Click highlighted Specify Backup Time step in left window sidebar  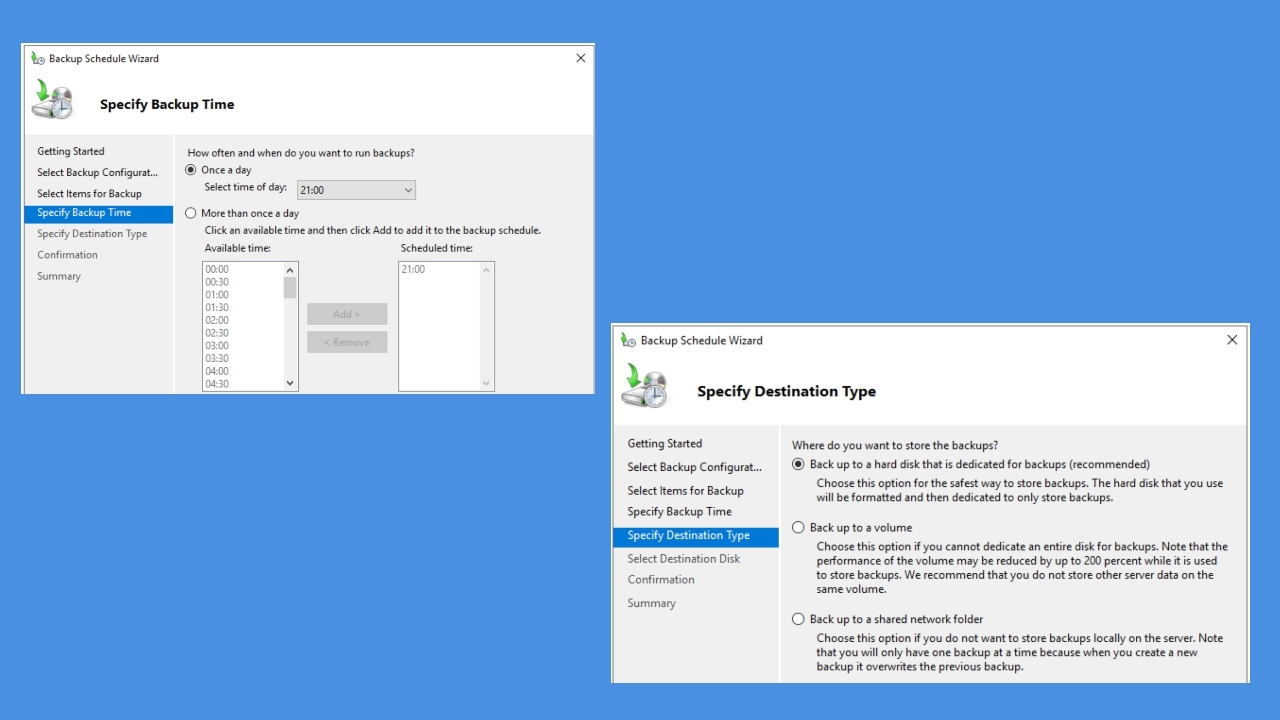tap(98, 213)
